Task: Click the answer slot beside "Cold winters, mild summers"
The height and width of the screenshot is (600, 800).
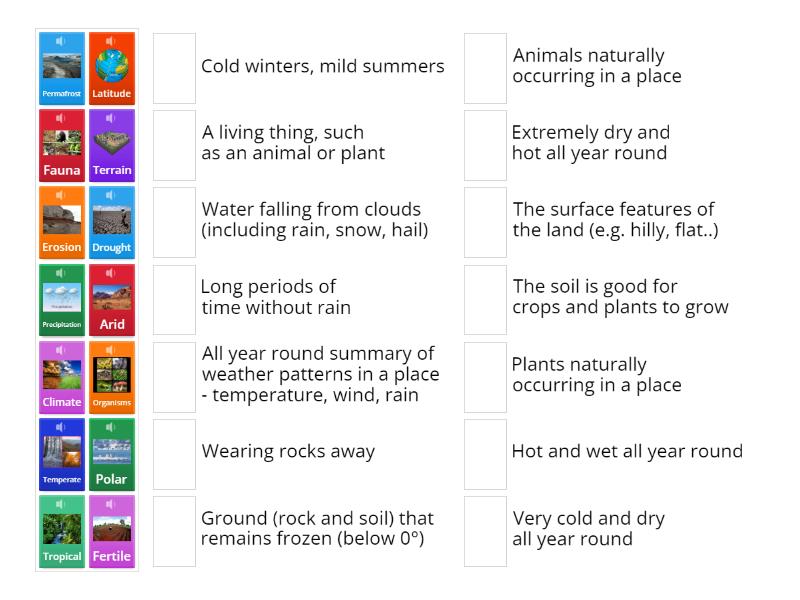Action: [172, 67]
